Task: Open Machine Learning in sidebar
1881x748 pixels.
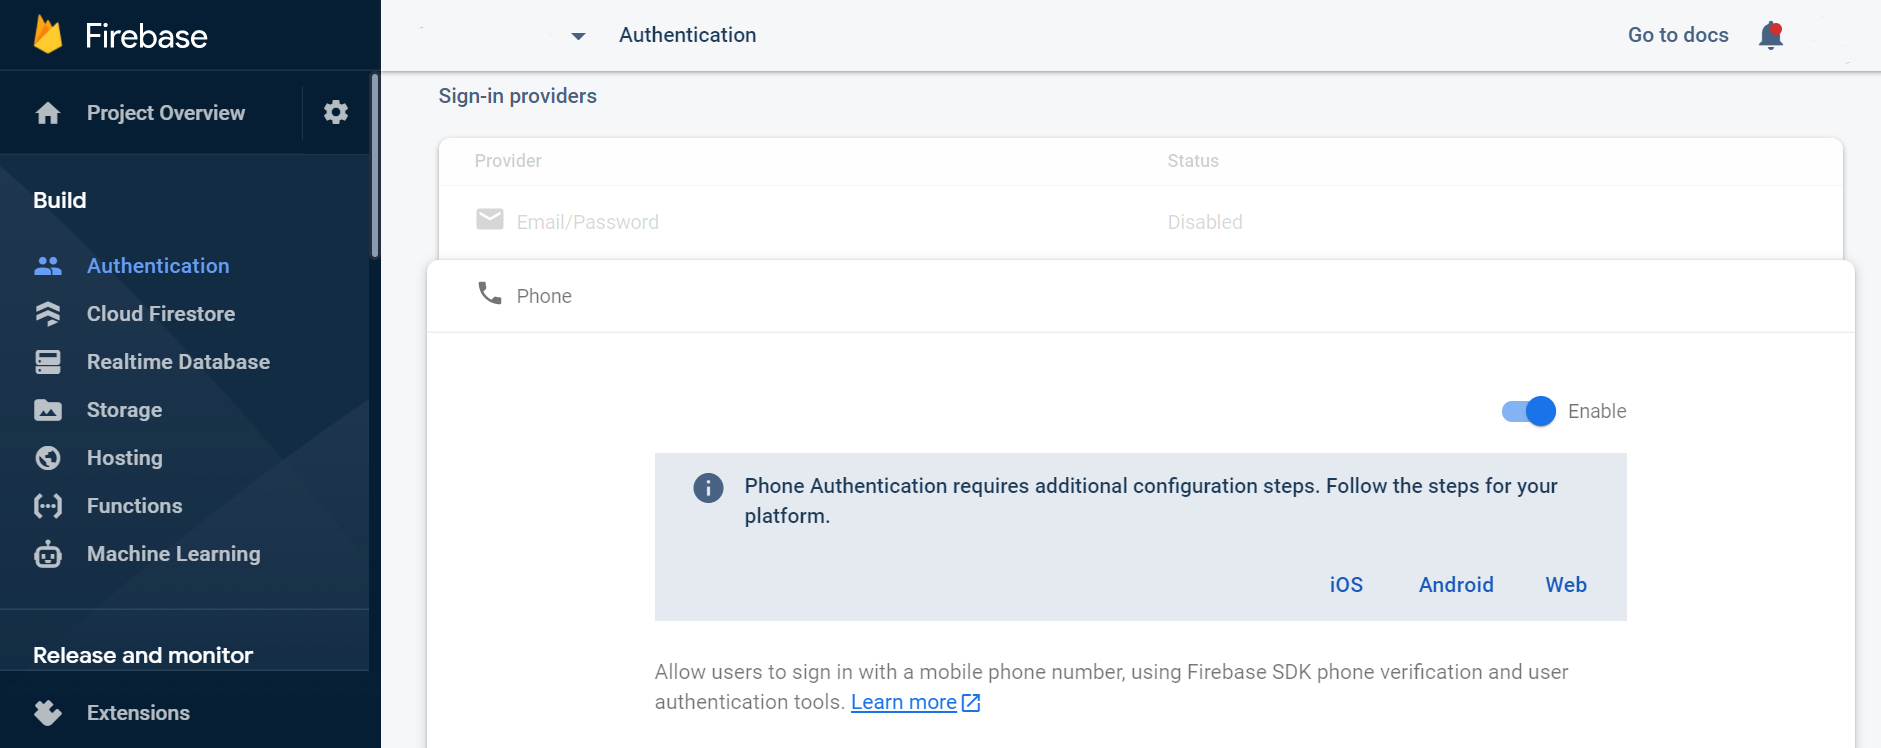Action: (x=173, y=554)
